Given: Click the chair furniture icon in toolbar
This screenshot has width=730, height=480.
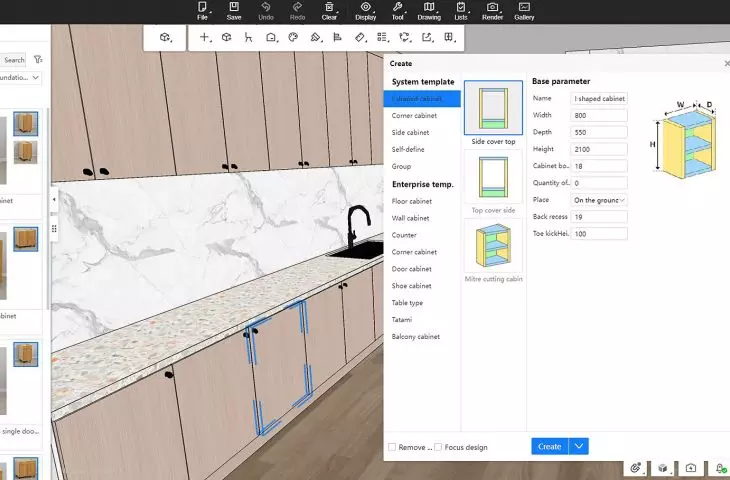Looking at the screenshot, I should point(248,37).
